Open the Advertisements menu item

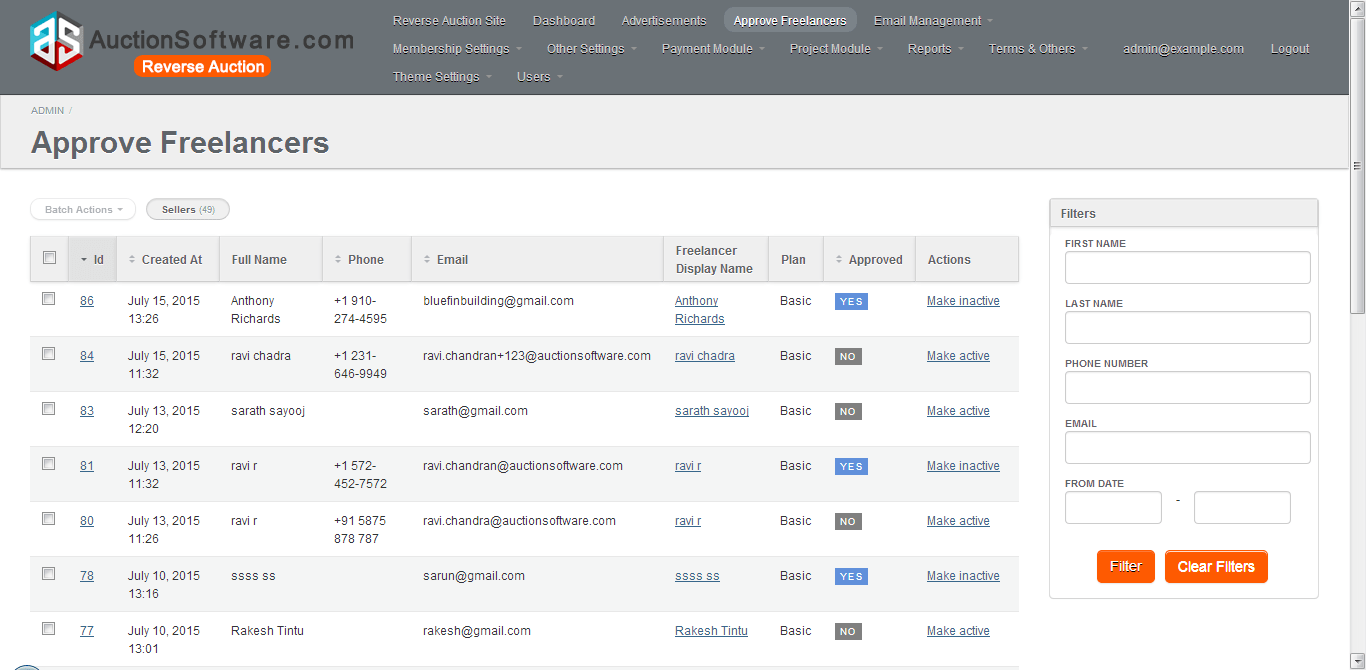[x=664, y=20]
